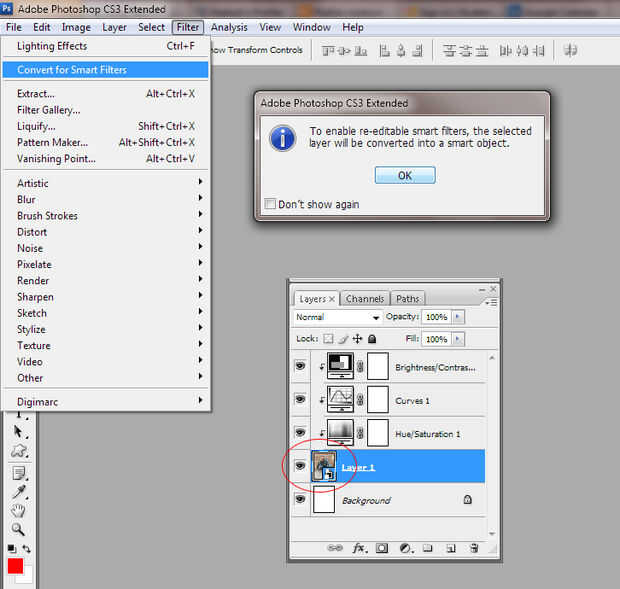Create new adjustment layer icon
Image resolution: width=620 pixels, height=589 pixels.
pos(405,548)
